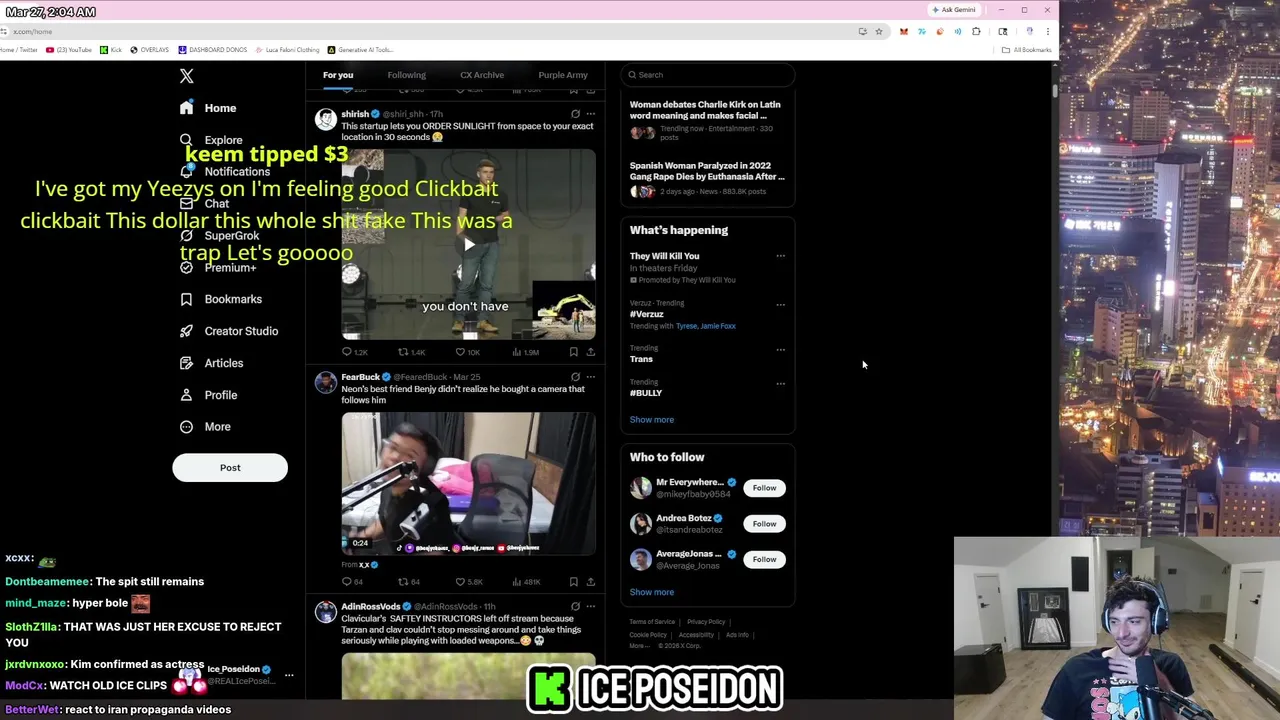
Task: Open the More menu in sidebar
Action: [x=205, y=427]
